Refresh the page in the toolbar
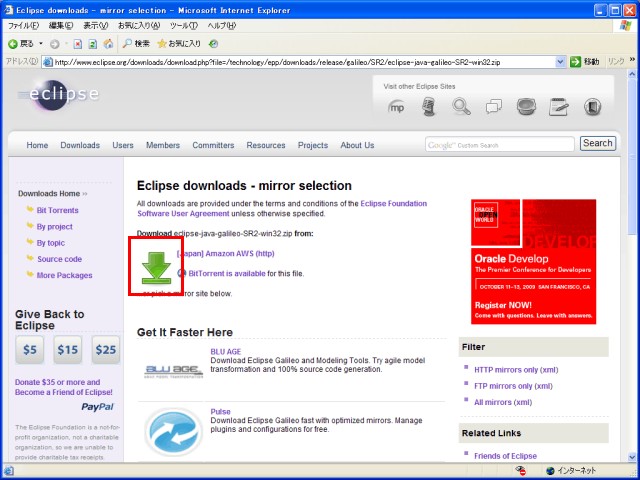 tap(93, 44)
